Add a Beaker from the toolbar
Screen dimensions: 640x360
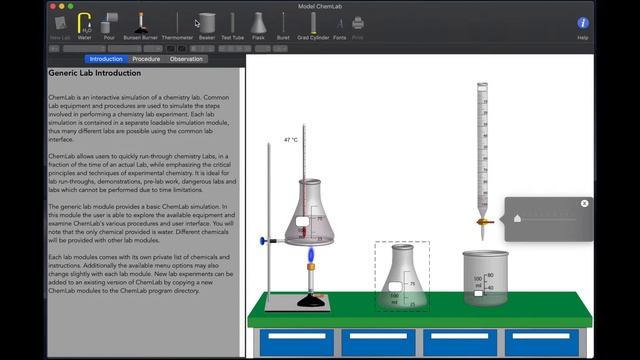click(207, 27)
